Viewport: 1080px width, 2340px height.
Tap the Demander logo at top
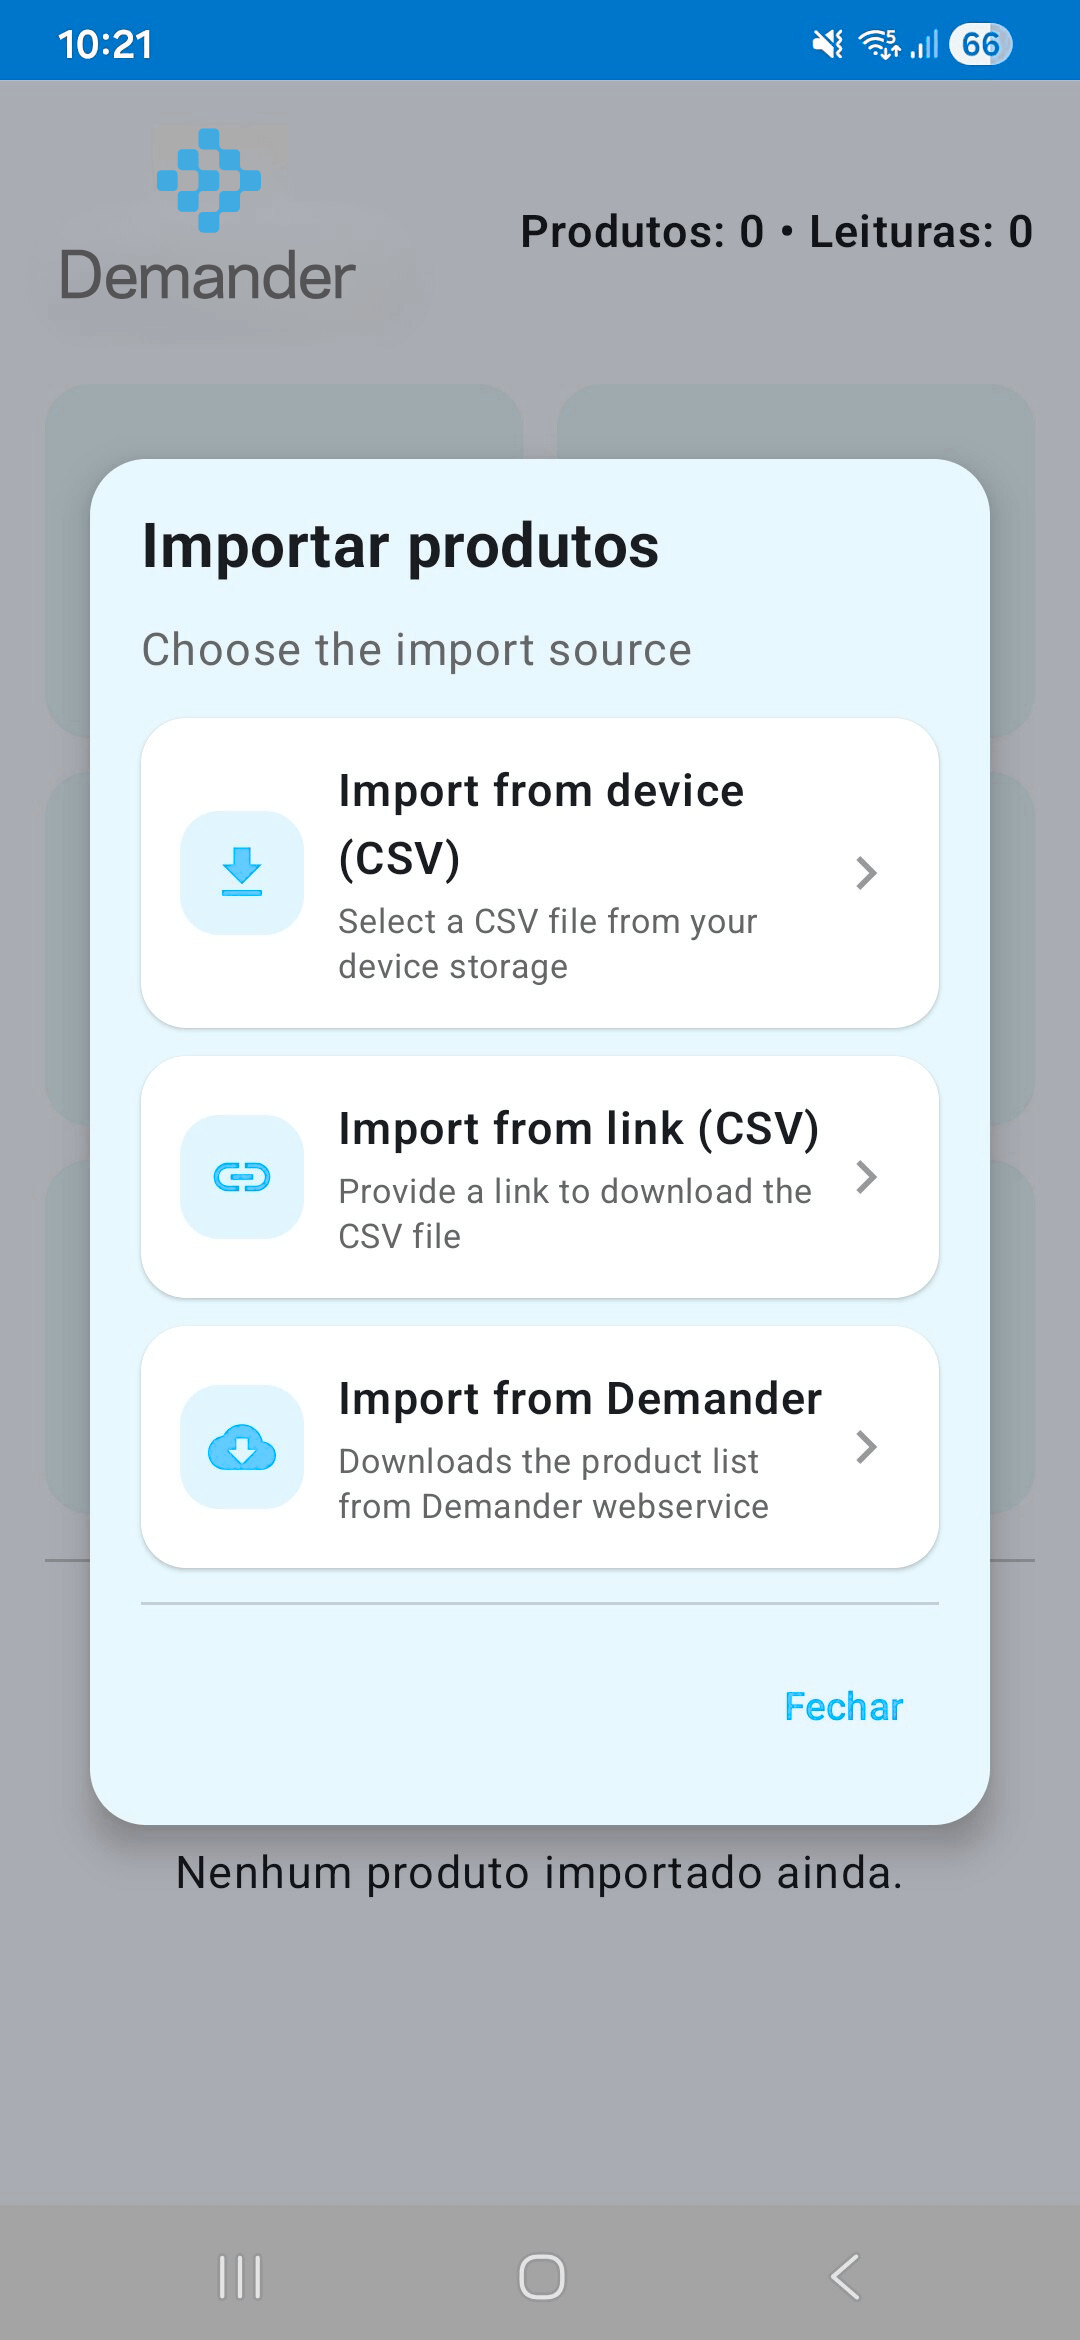(208, 220)
